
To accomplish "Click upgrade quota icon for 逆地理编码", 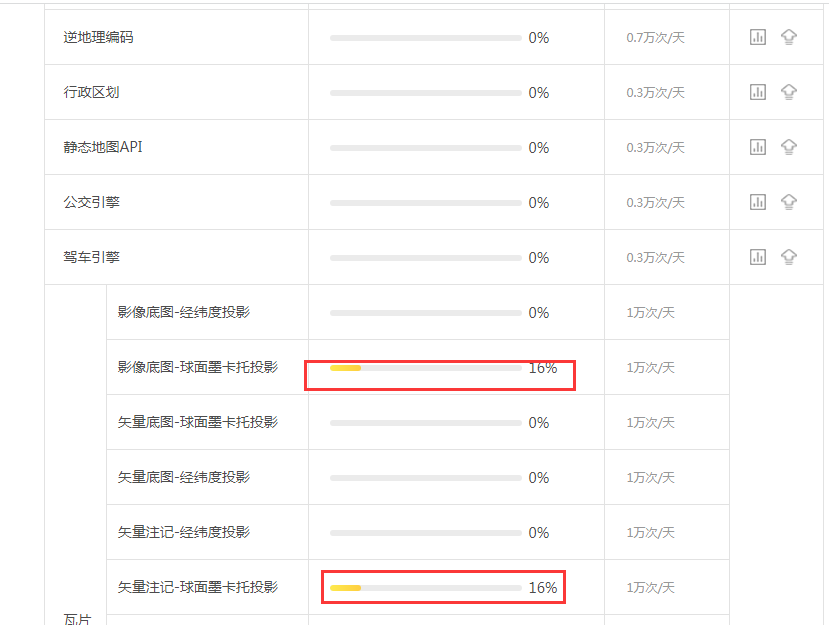I will click(789, 37).
